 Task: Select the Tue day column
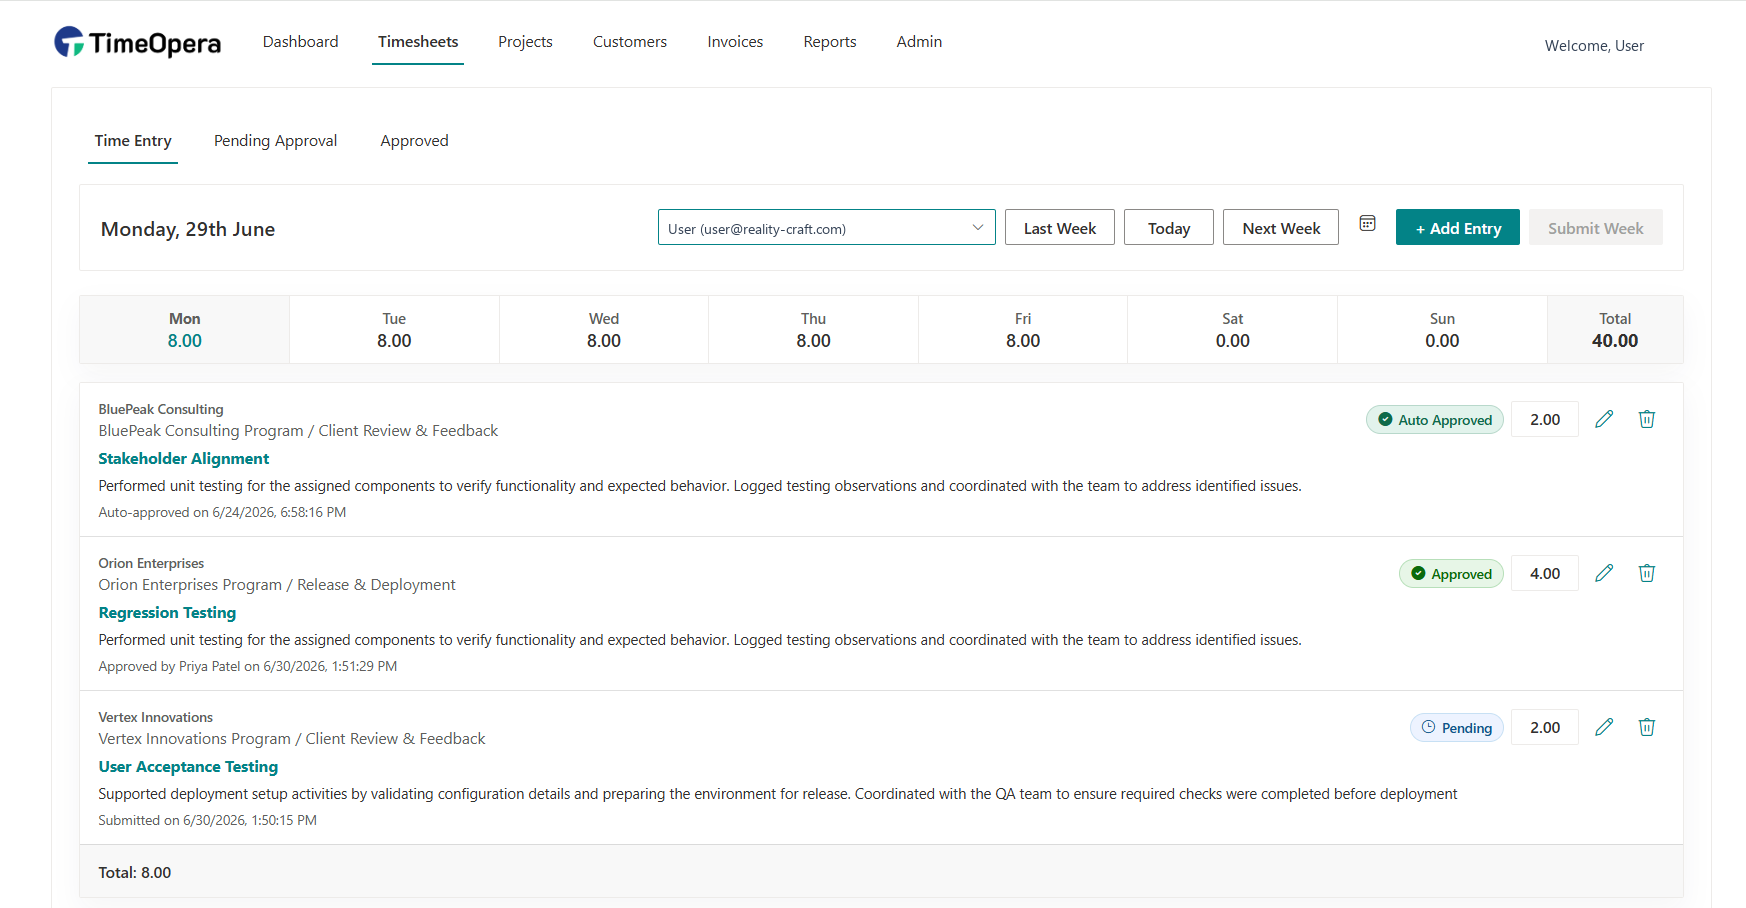394,330
